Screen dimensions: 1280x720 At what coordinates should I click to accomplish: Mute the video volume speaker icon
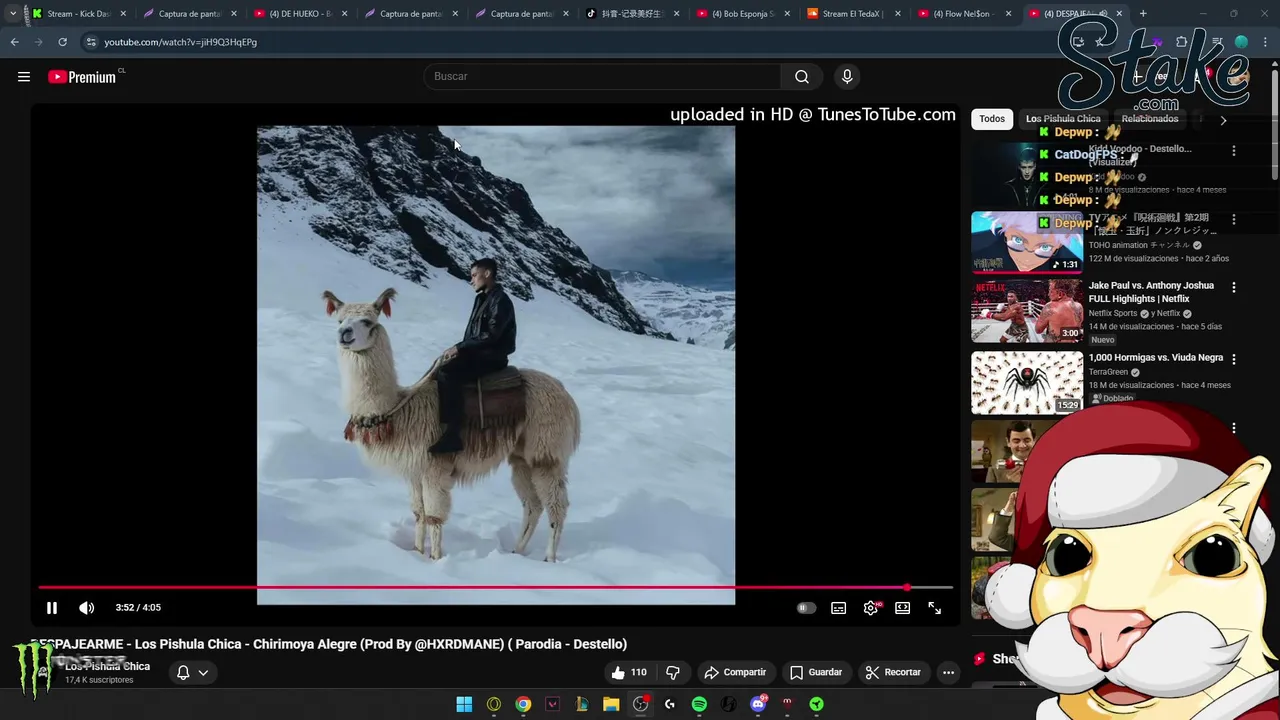coord(87,608)
